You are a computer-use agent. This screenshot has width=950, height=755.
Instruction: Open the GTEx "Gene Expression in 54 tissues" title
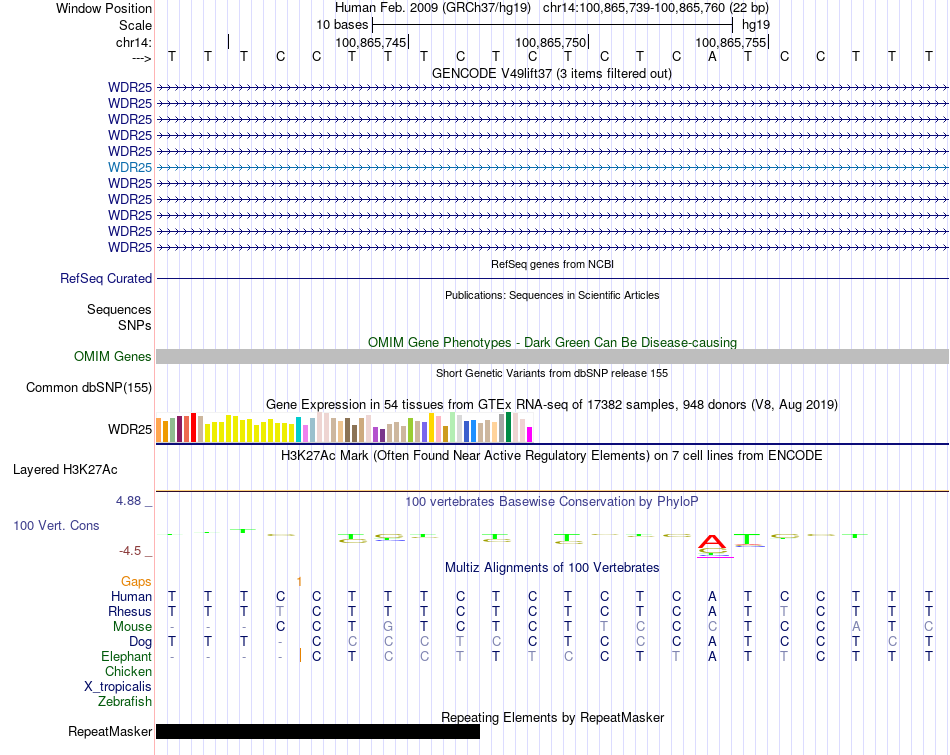coord(552,404)
